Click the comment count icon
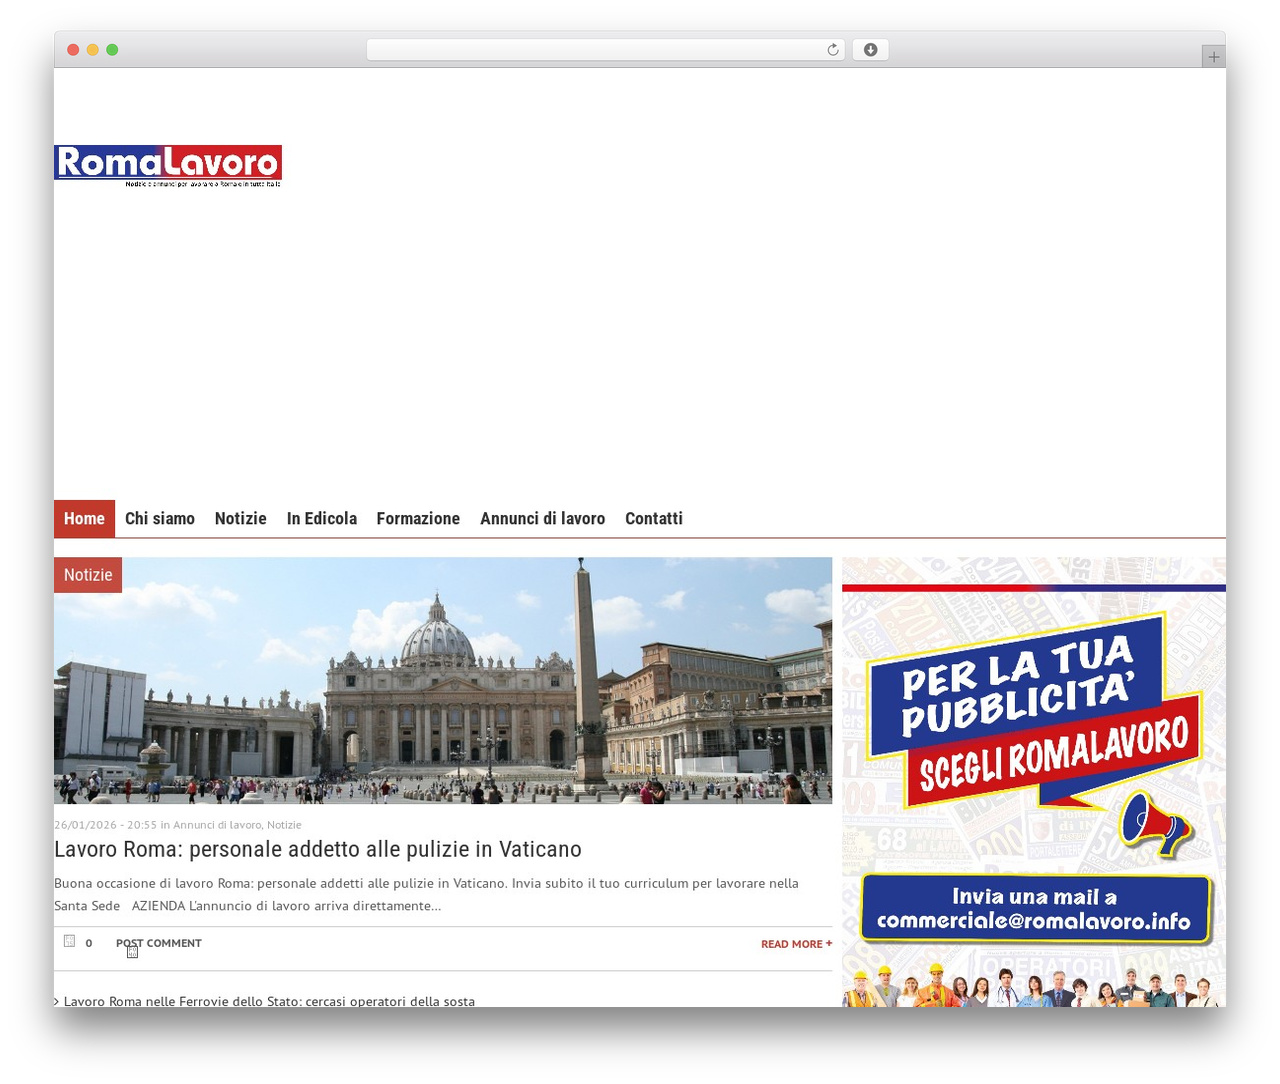1280x1084 pixels. pos(69,941)
